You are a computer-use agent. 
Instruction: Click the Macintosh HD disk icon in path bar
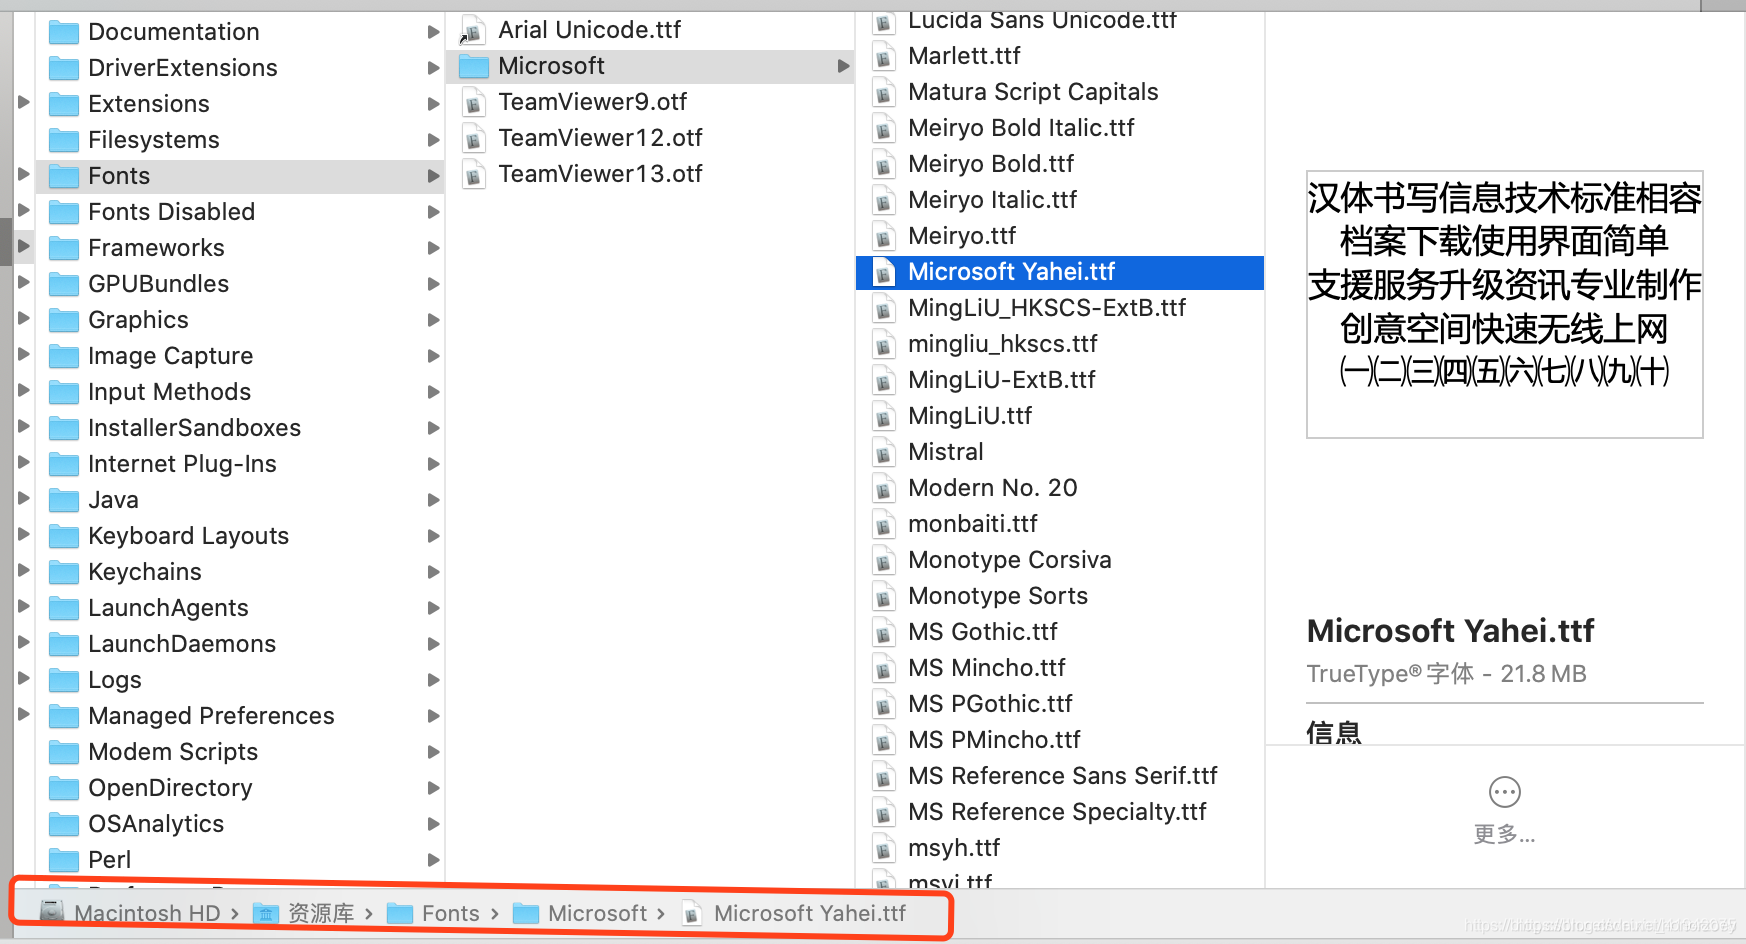52,912
